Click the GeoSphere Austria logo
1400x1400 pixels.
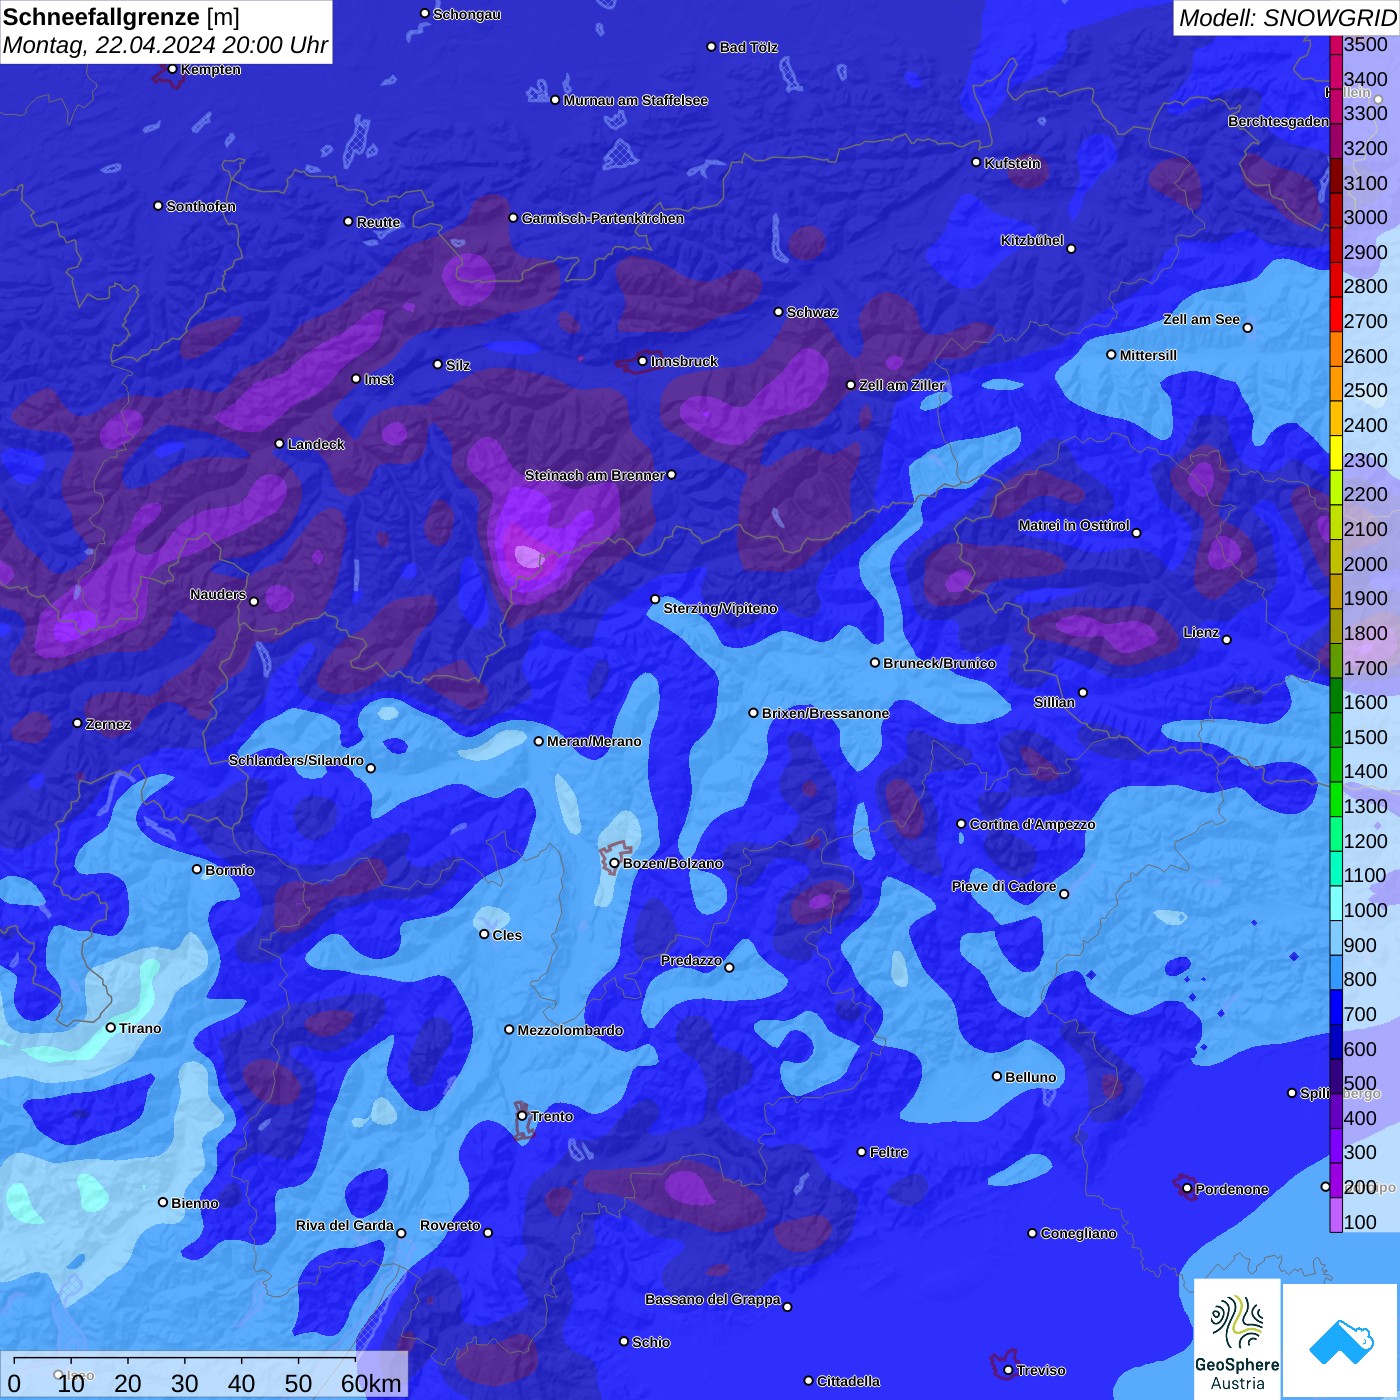1237,1339
